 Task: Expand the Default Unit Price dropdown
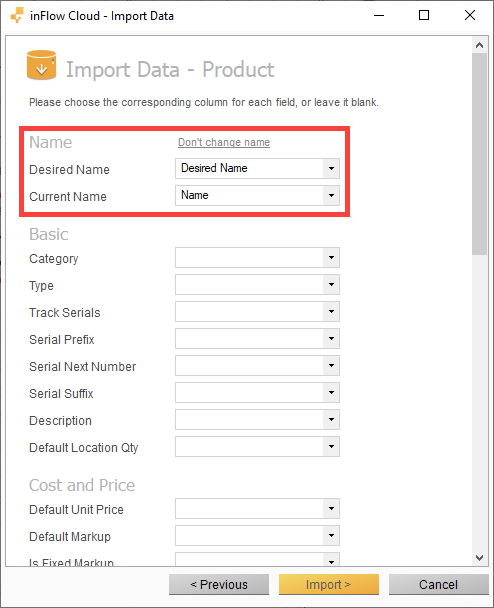point(257,509)
